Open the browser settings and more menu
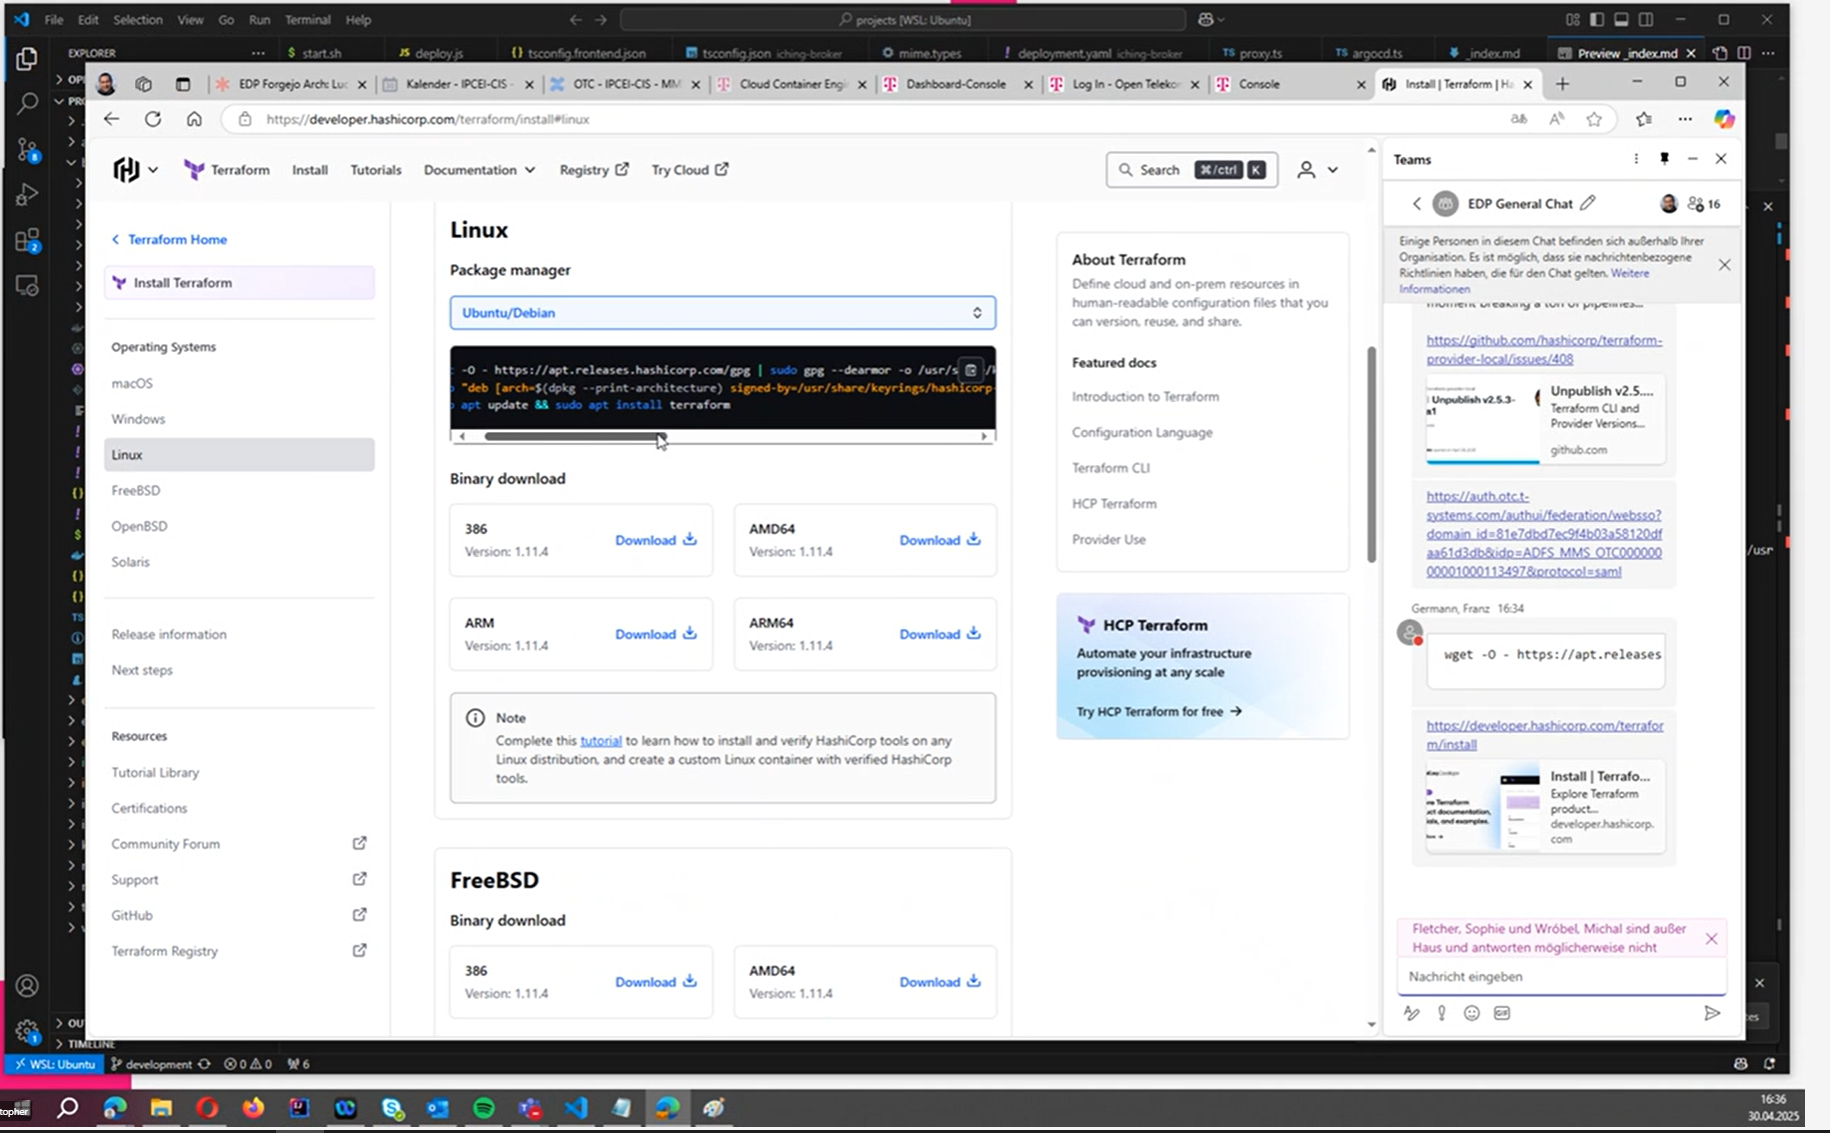Screen dimensions: 1830x1133 coord(1685,119)
